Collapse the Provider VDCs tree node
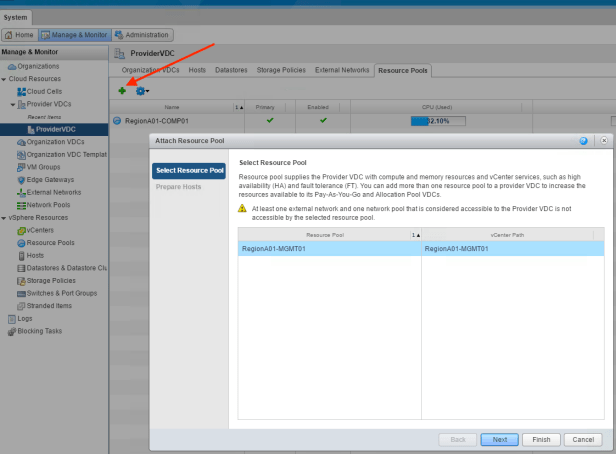Screen dimensions: 616x454 (x=12, y=104)
